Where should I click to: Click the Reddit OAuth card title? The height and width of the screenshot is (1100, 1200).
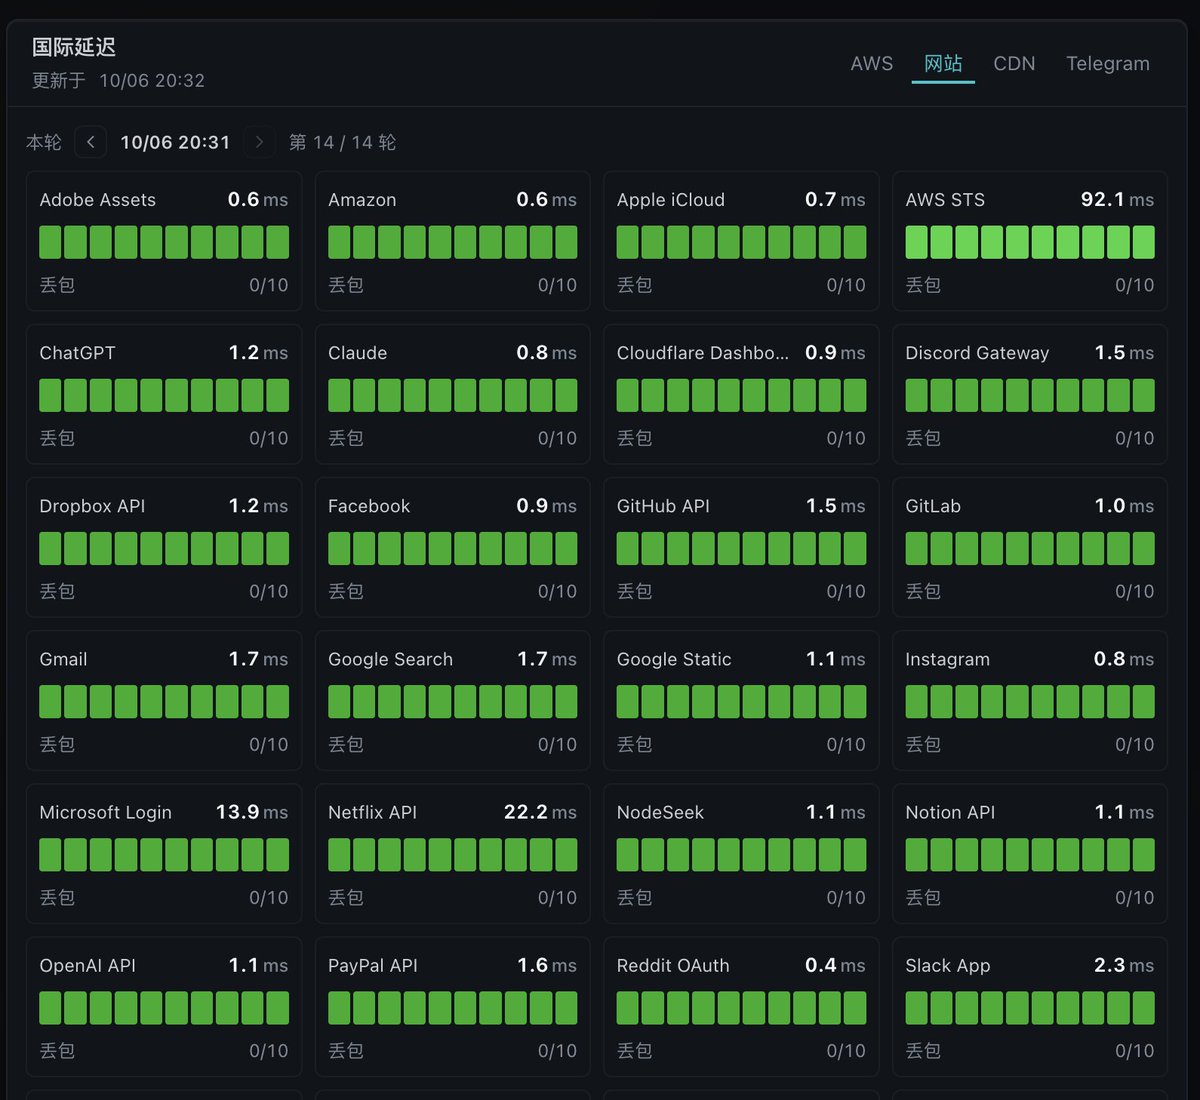[673, 965]
